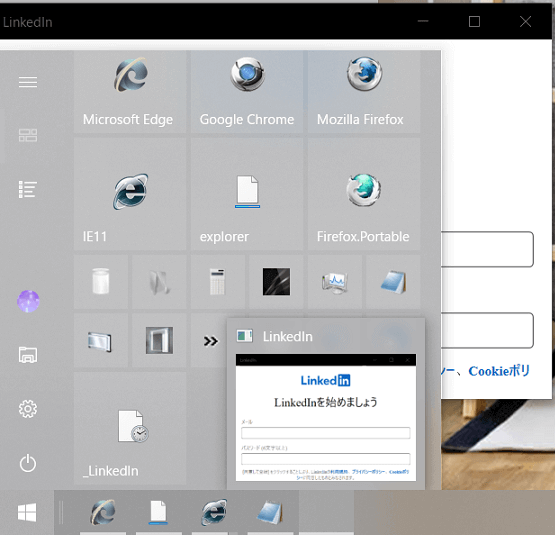This screenshot has height=535, width=555.
Task: Open the gray folded-paper small tile
Action: coord(159,282)
